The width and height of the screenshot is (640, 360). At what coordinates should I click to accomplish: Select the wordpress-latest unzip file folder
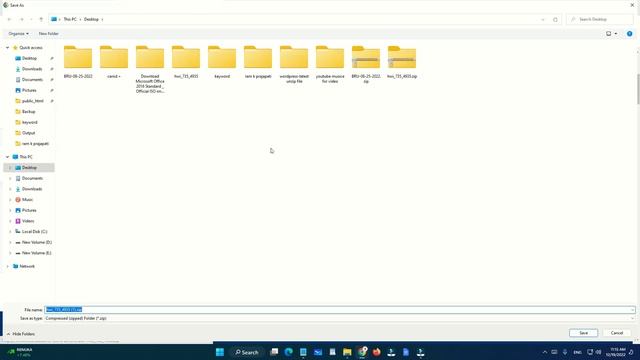coord(294,64)
